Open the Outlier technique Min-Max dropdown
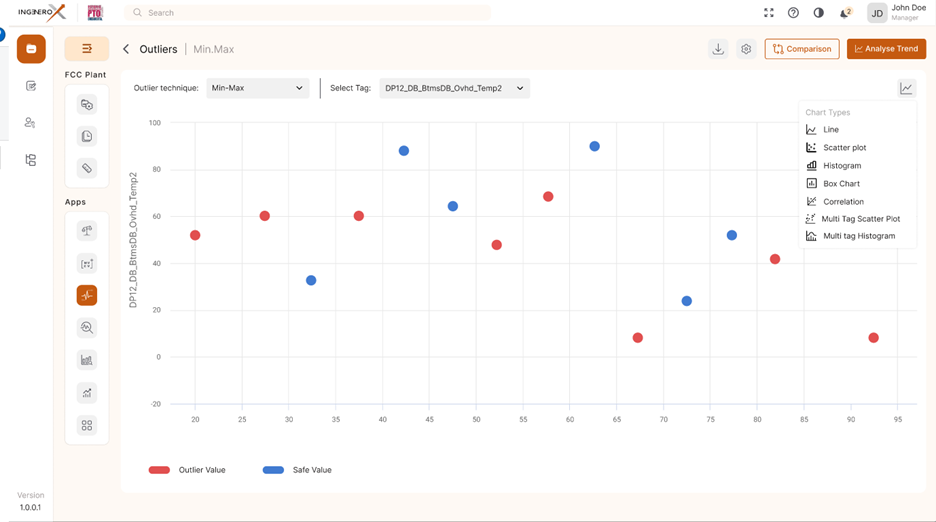The width and height of the screenshot is (936, 522). 257,88
